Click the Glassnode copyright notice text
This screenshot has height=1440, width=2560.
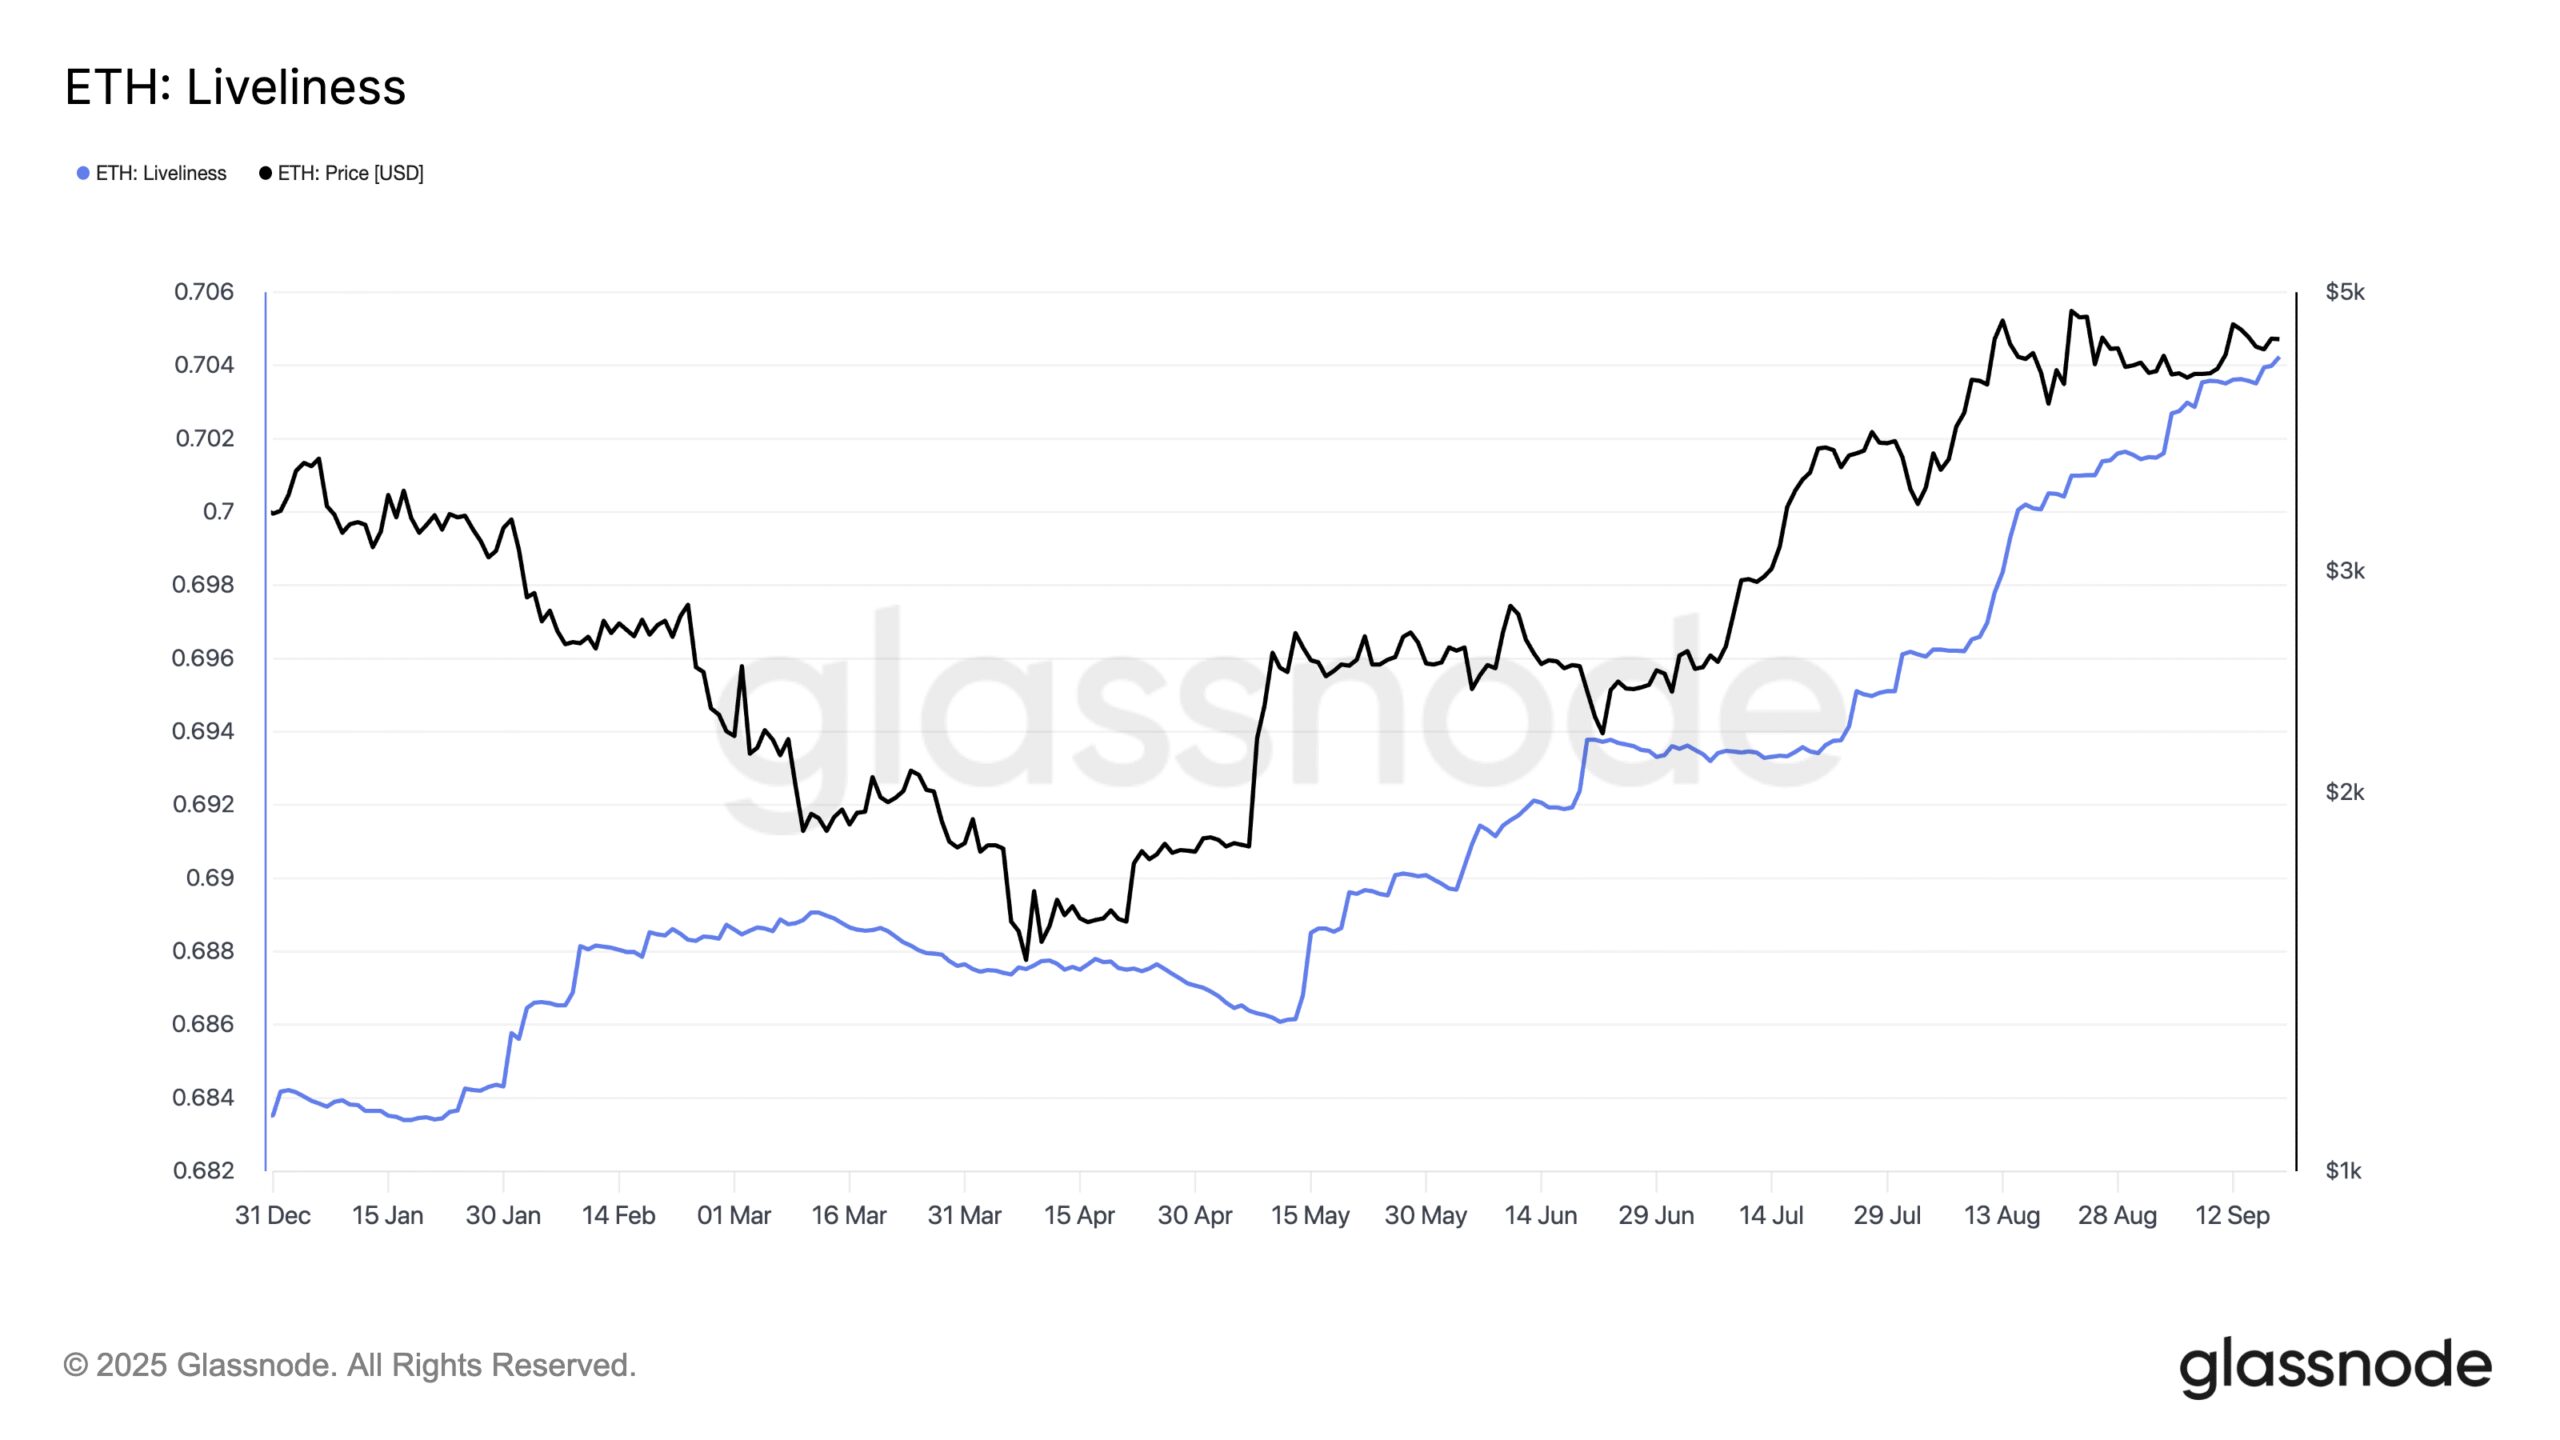point(349,1365)
